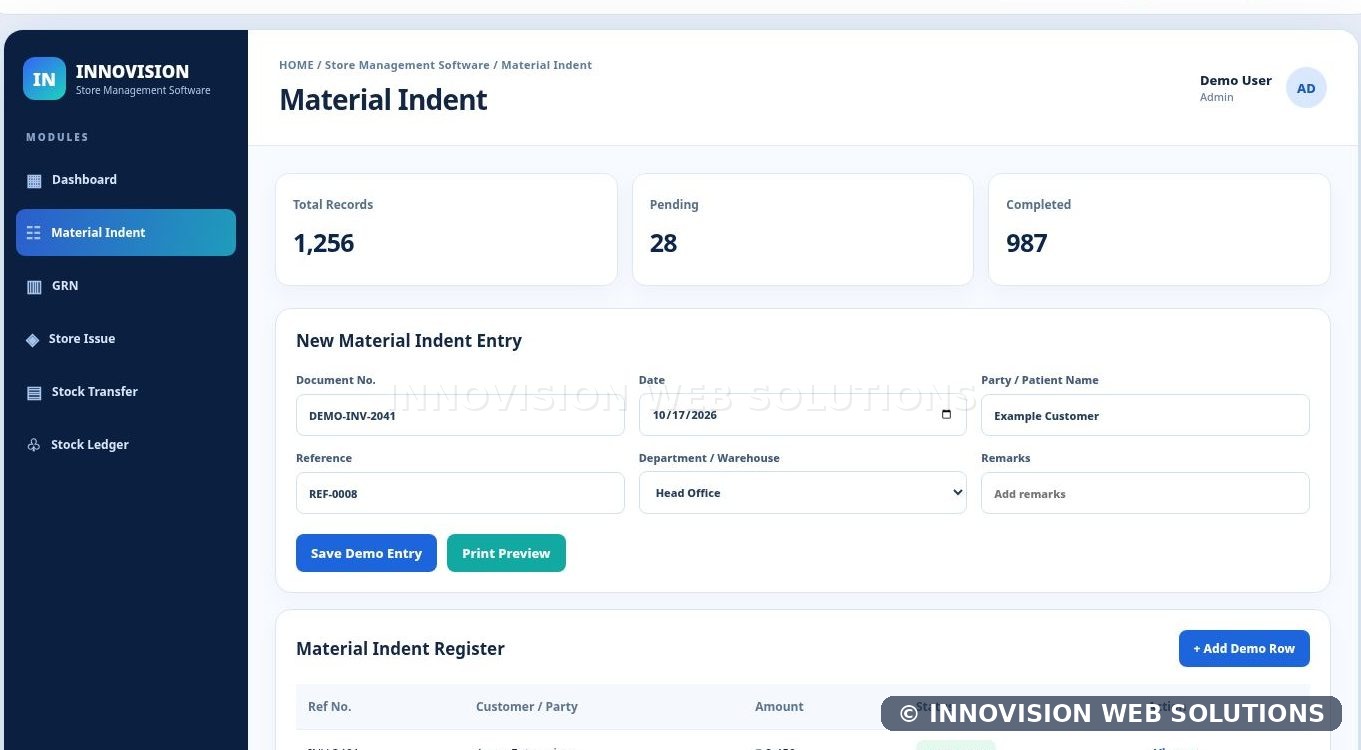Image resolution: width=1361 pixels, height=750 pixels.
Task: Go to Dashboard module
Action: tap(126, 180)
